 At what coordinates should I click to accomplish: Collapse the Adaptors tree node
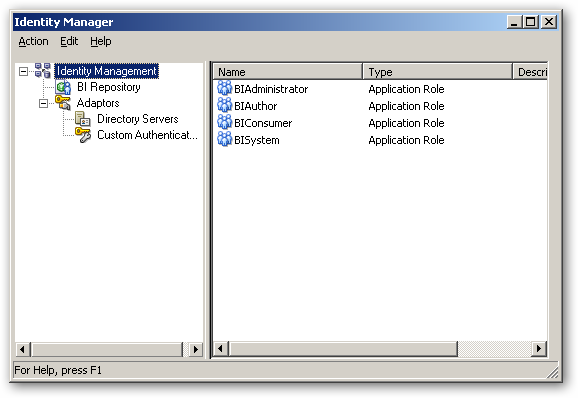click(x=43, y=104)
